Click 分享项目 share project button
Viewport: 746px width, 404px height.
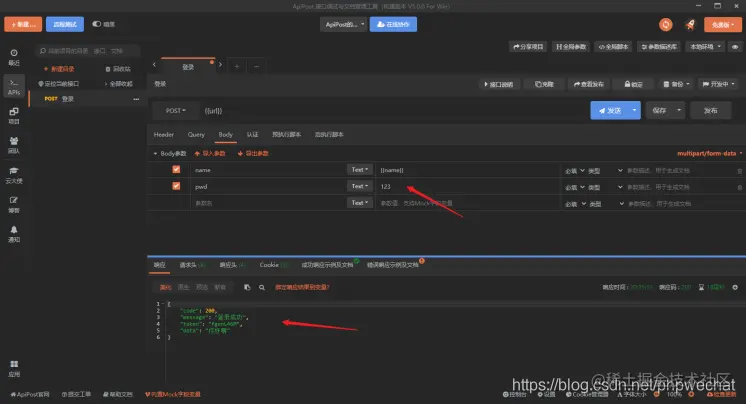coord(528,47)
